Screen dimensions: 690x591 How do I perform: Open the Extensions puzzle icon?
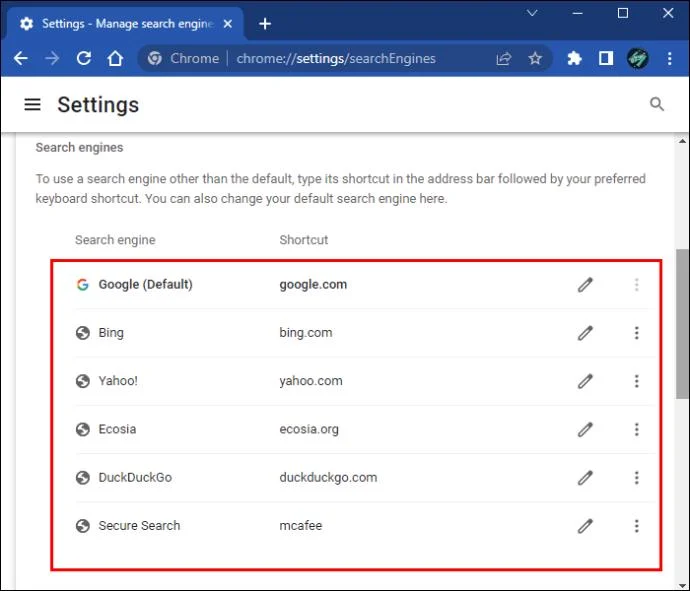(x=574, y=58)
